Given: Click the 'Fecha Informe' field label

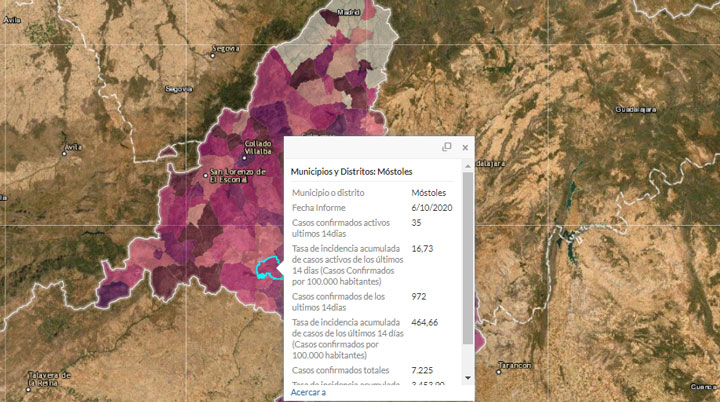Looking at the screenshot, I should [319, 208].
